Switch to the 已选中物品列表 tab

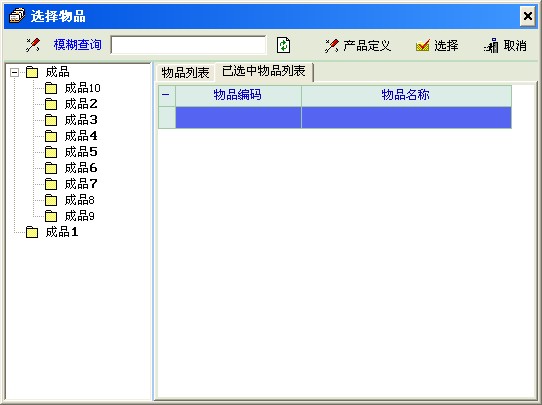[x=264, y=71]
